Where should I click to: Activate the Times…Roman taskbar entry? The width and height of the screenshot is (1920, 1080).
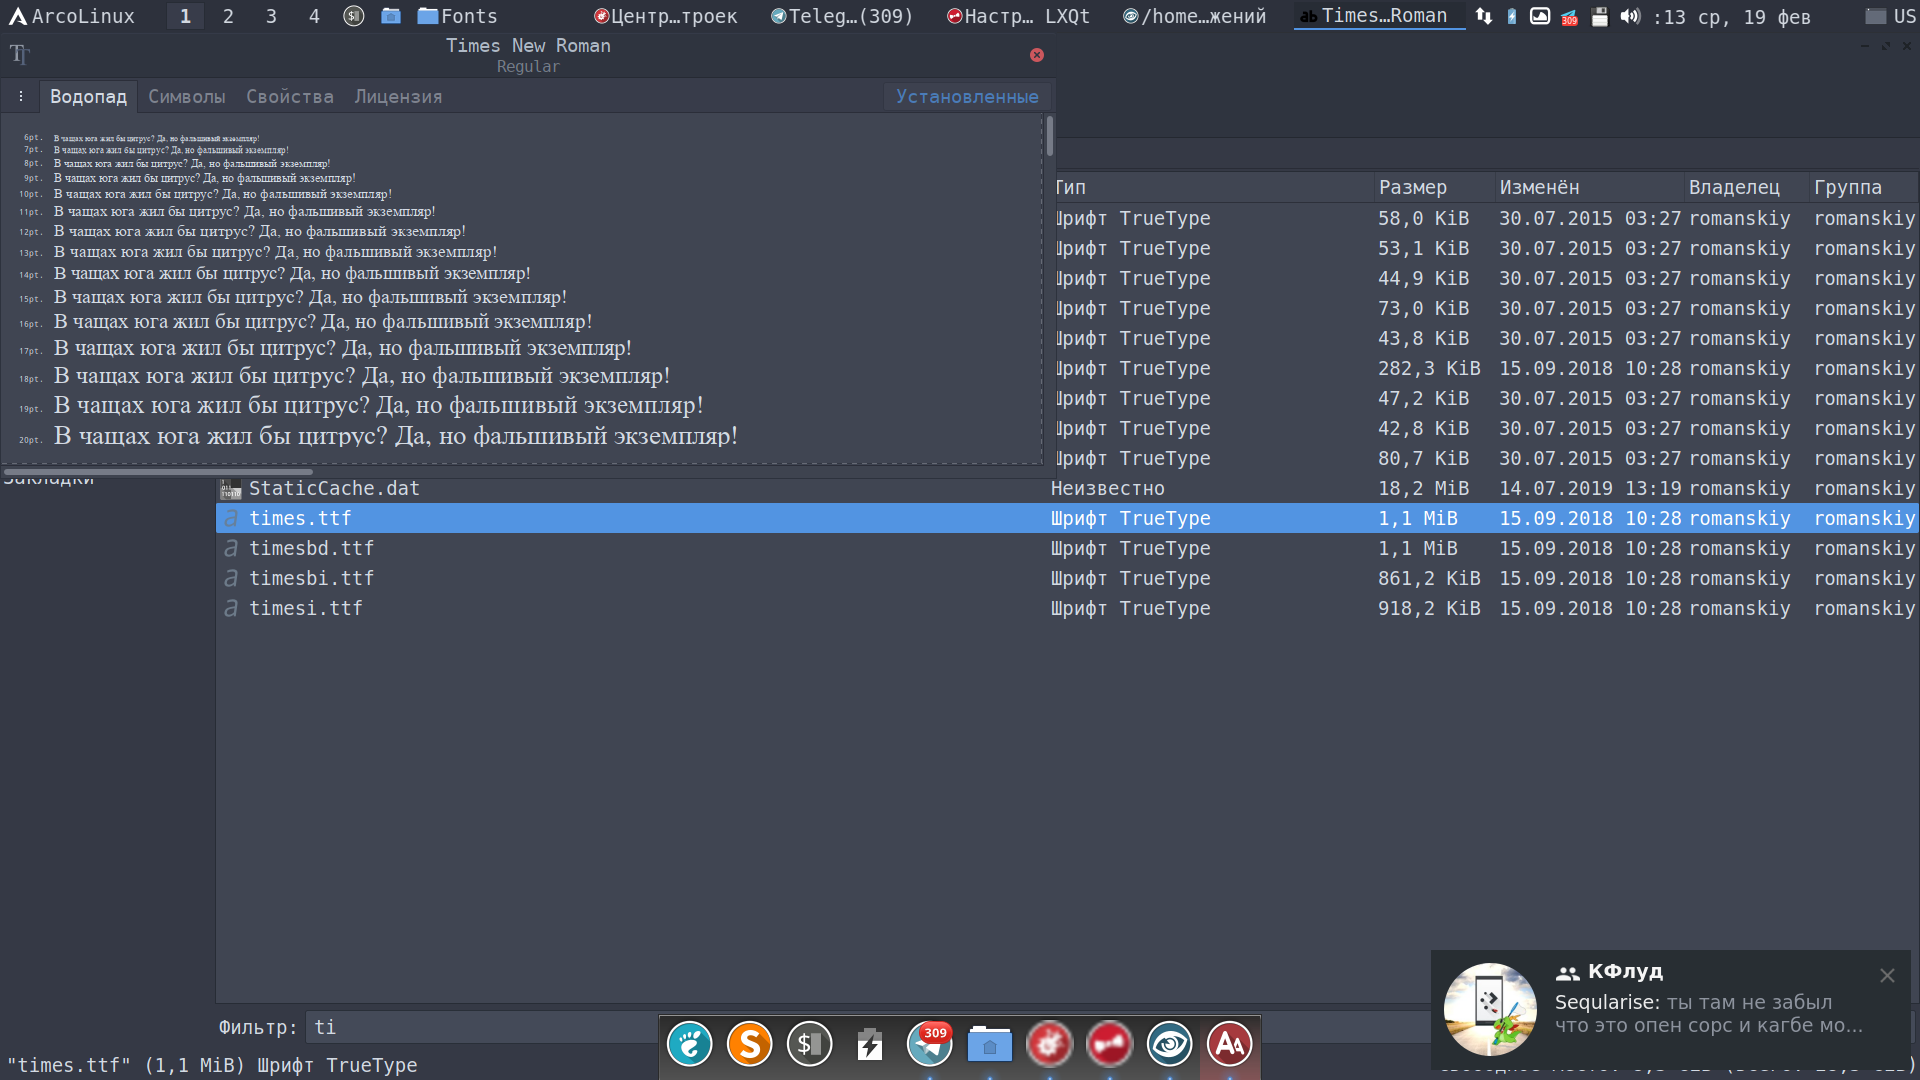(x=1379, y=16)
